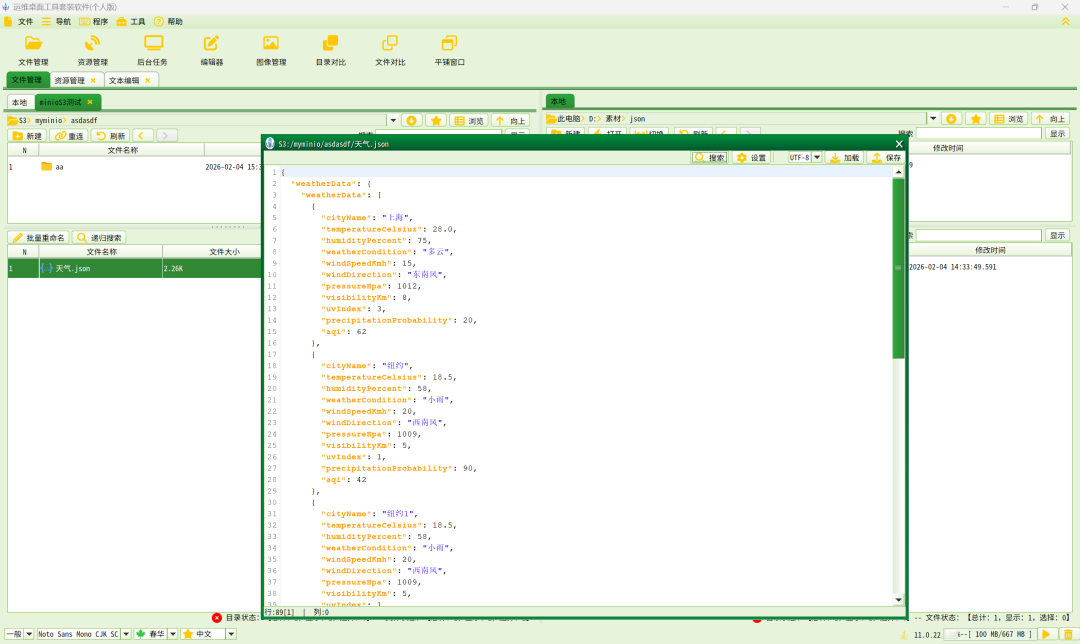Click 保存 to save the JSON file
Image resolution: width=1080 pixels, height=644 pixels.
pyautogui.click(x=886, y=158)
